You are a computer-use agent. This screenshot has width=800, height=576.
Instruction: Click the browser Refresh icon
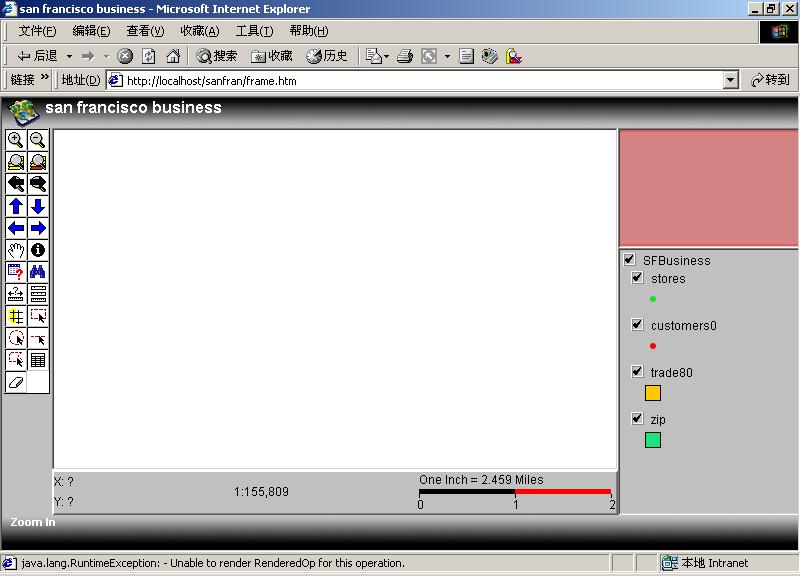pos(148,56)
